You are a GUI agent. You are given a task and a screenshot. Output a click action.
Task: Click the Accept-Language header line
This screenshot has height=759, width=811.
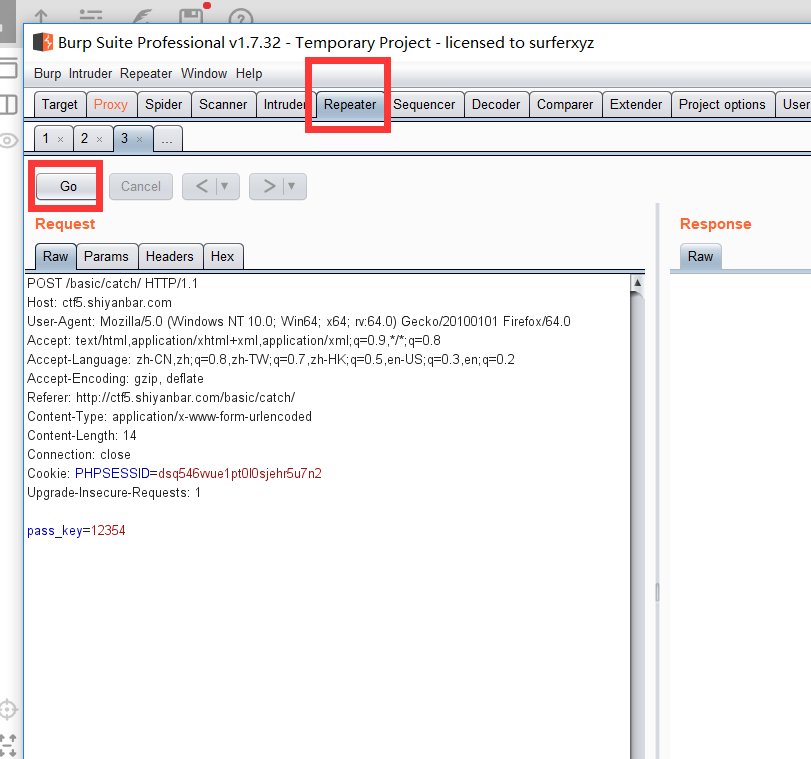click(271, 360)
